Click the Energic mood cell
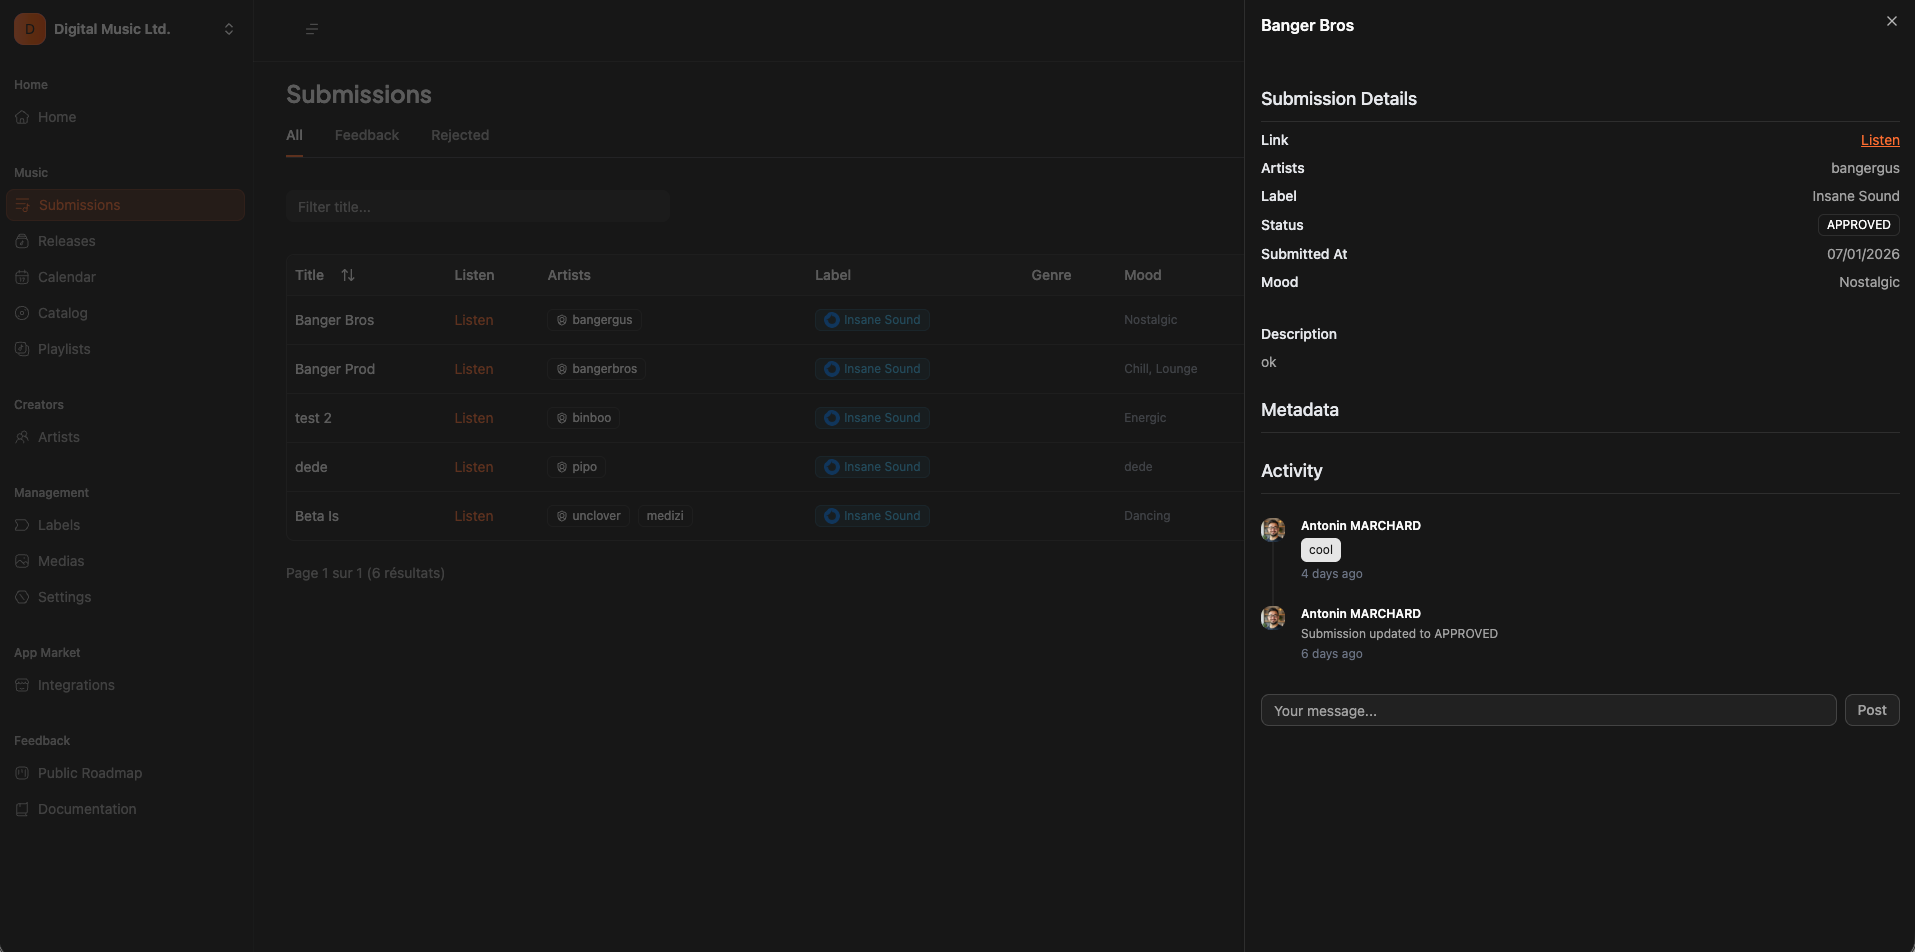This screenshot has height=952, width=1915. 1145,418
